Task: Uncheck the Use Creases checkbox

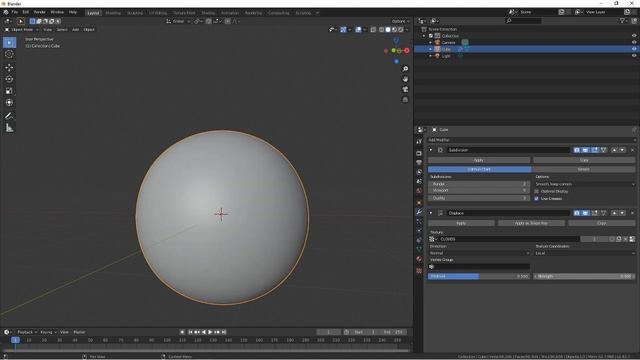Action: pos(537,198)
